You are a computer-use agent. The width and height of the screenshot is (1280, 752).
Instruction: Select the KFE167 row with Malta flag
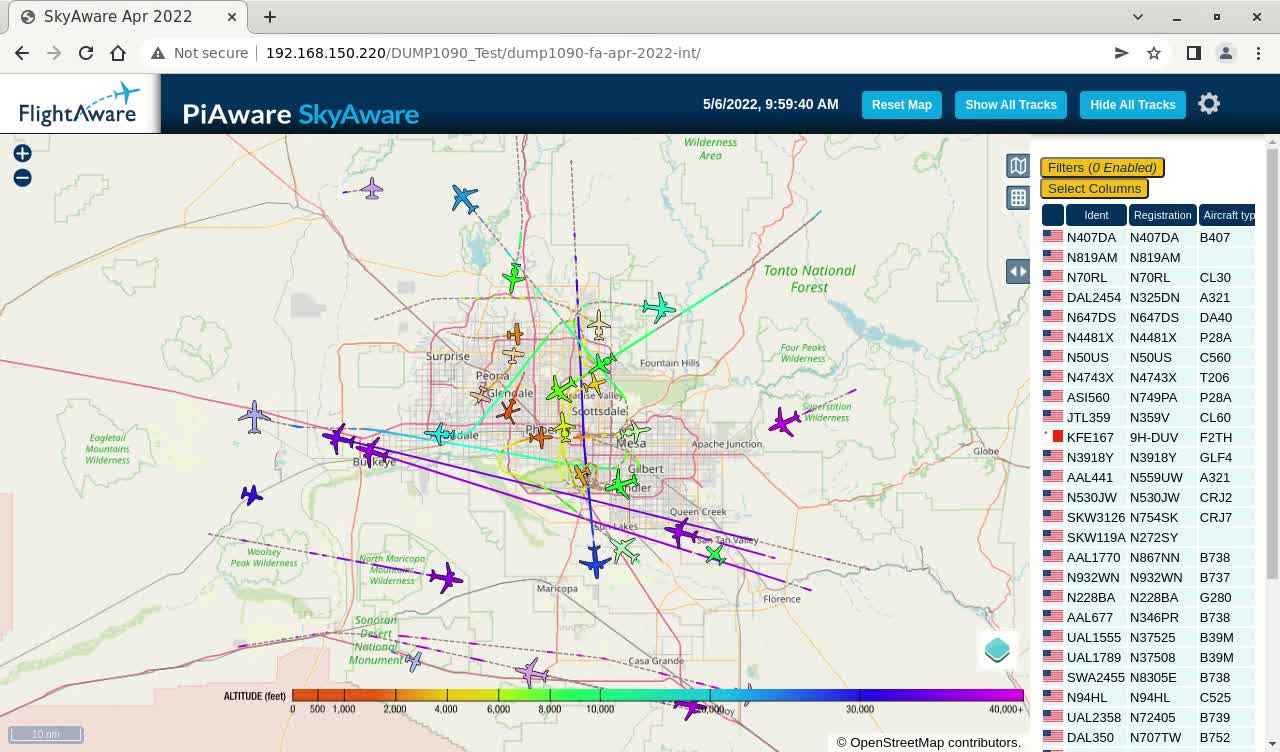(x=1148, y=437)
